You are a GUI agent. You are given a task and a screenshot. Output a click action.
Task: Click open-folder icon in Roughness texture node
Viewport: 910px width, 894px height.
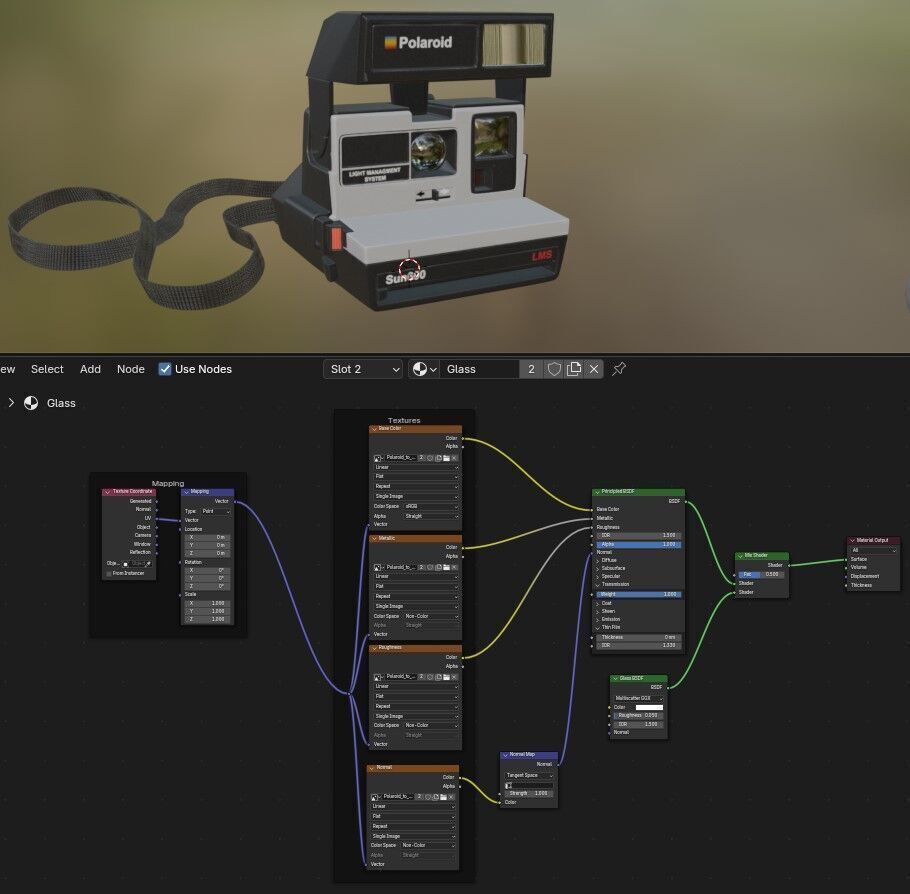(x=446, y=677)
